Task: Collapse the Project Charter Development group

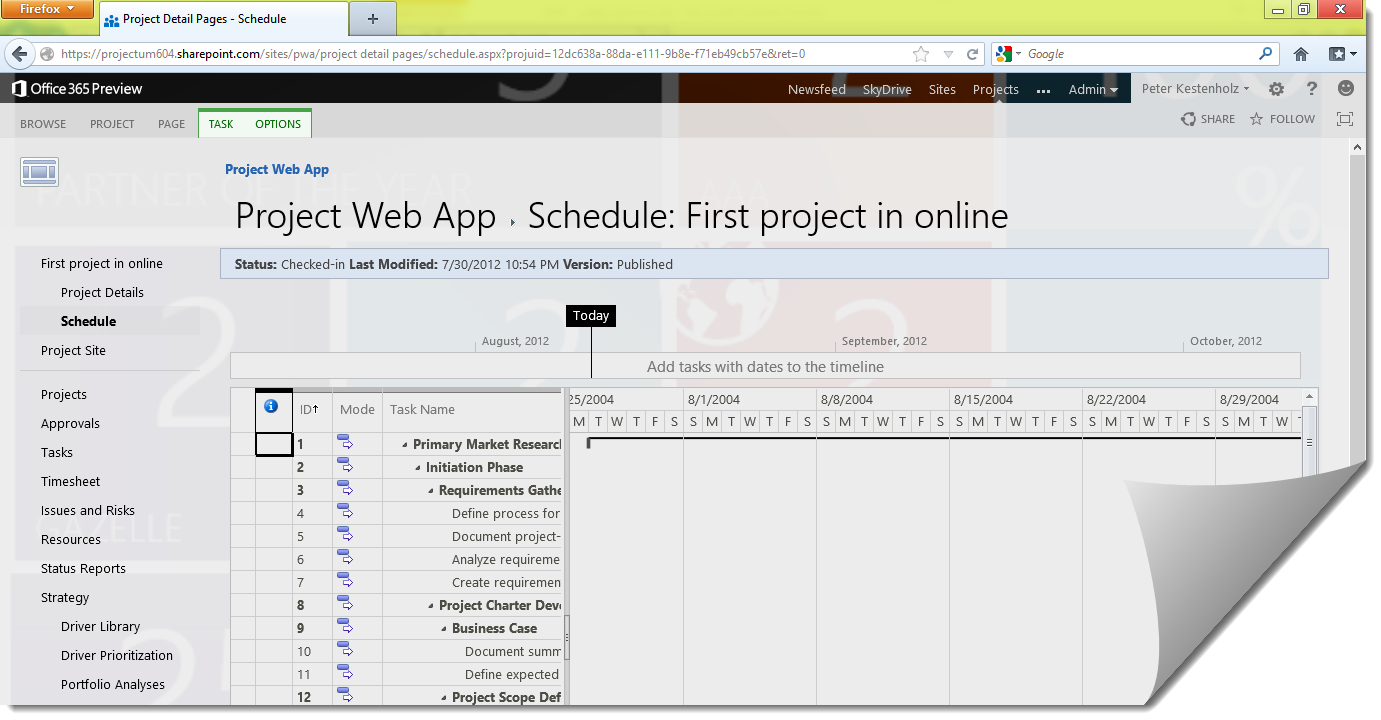Action: point(431,606)
